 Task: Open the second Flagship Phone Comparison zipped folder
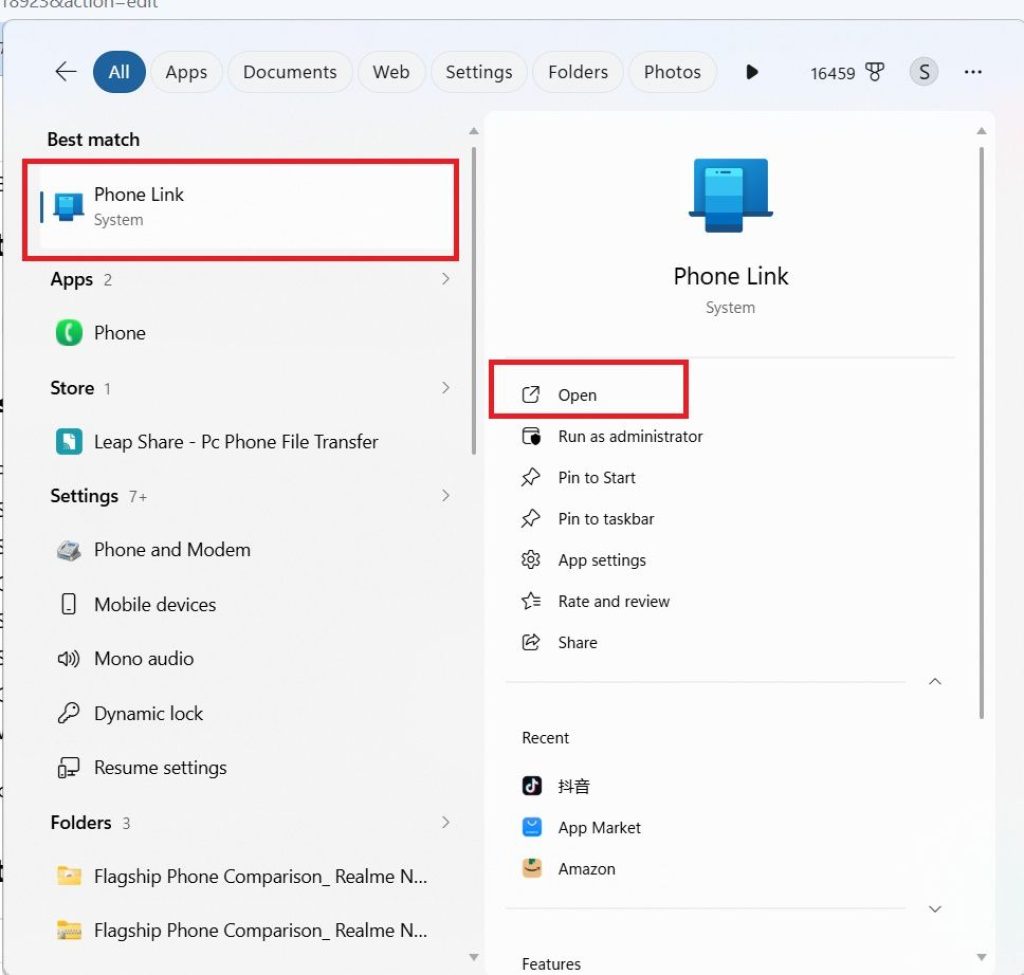(241, 930)
